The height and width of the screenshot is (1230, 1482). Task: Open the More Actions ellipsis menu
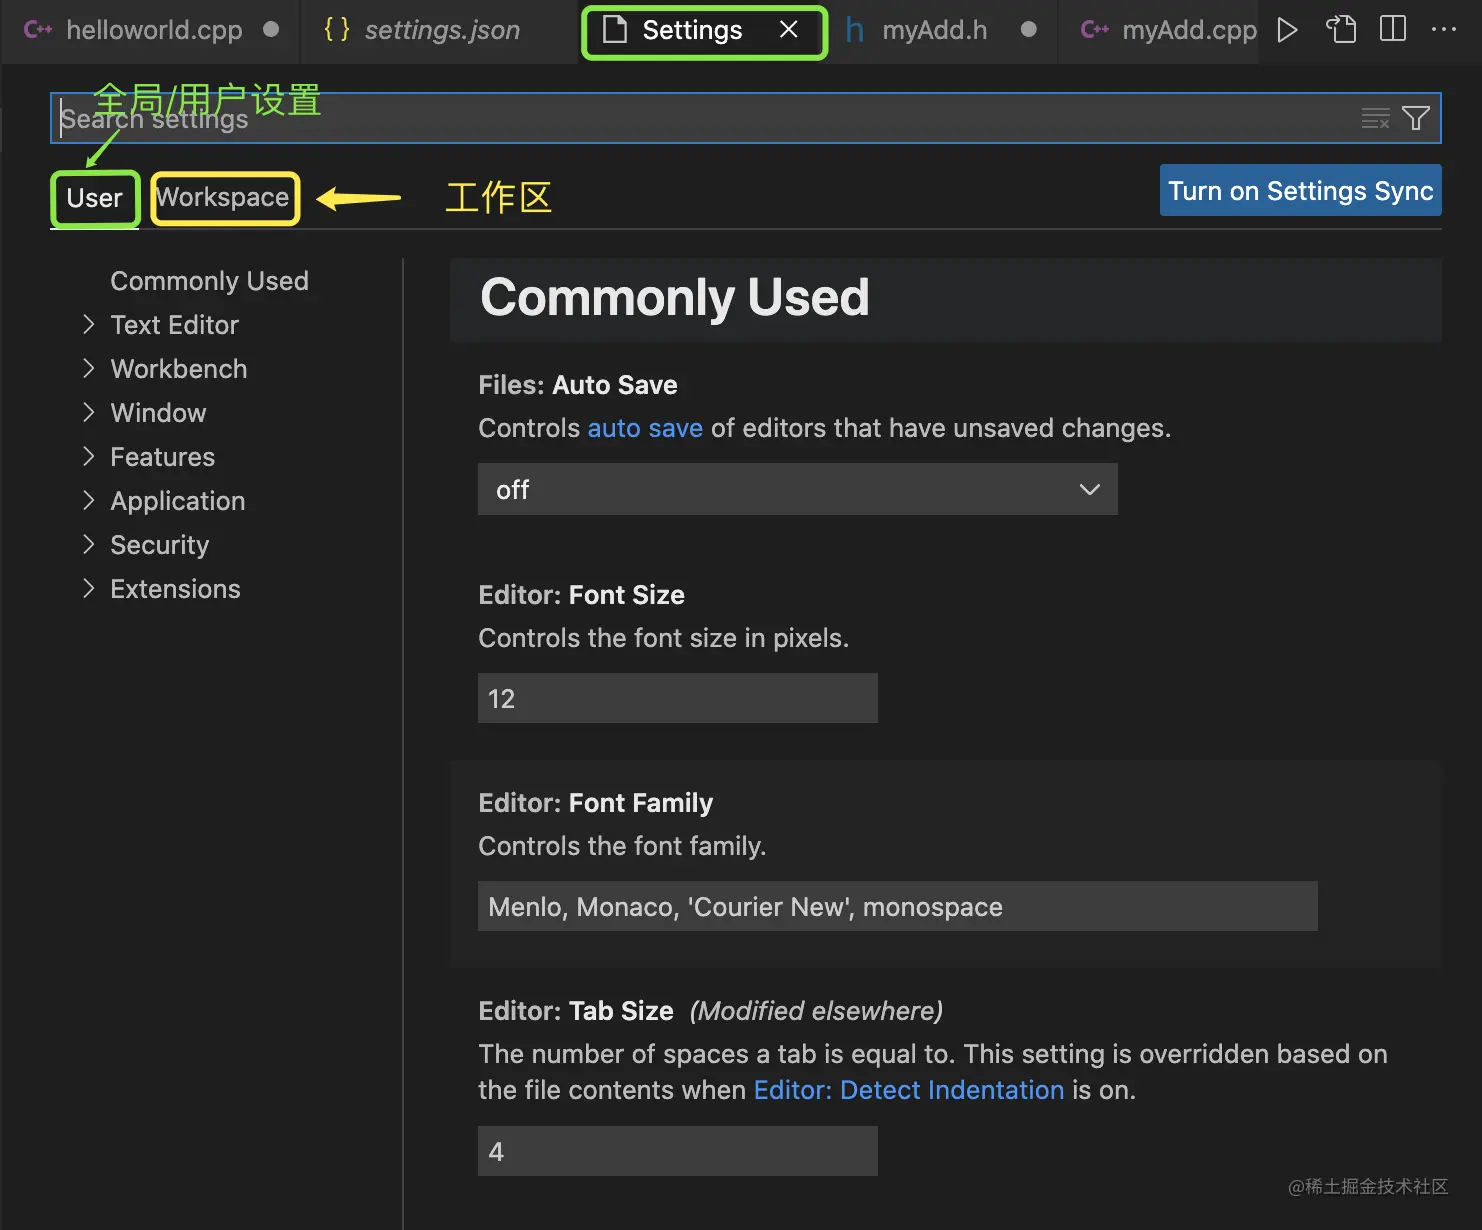click(1444, 29)
